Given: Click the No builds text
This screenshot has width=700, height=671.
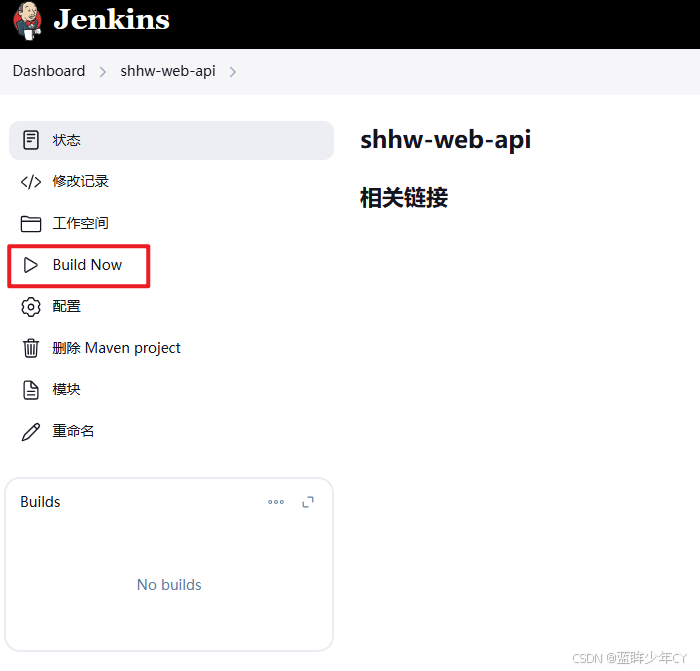Looking at the screenshot, I should pos(169,584).
